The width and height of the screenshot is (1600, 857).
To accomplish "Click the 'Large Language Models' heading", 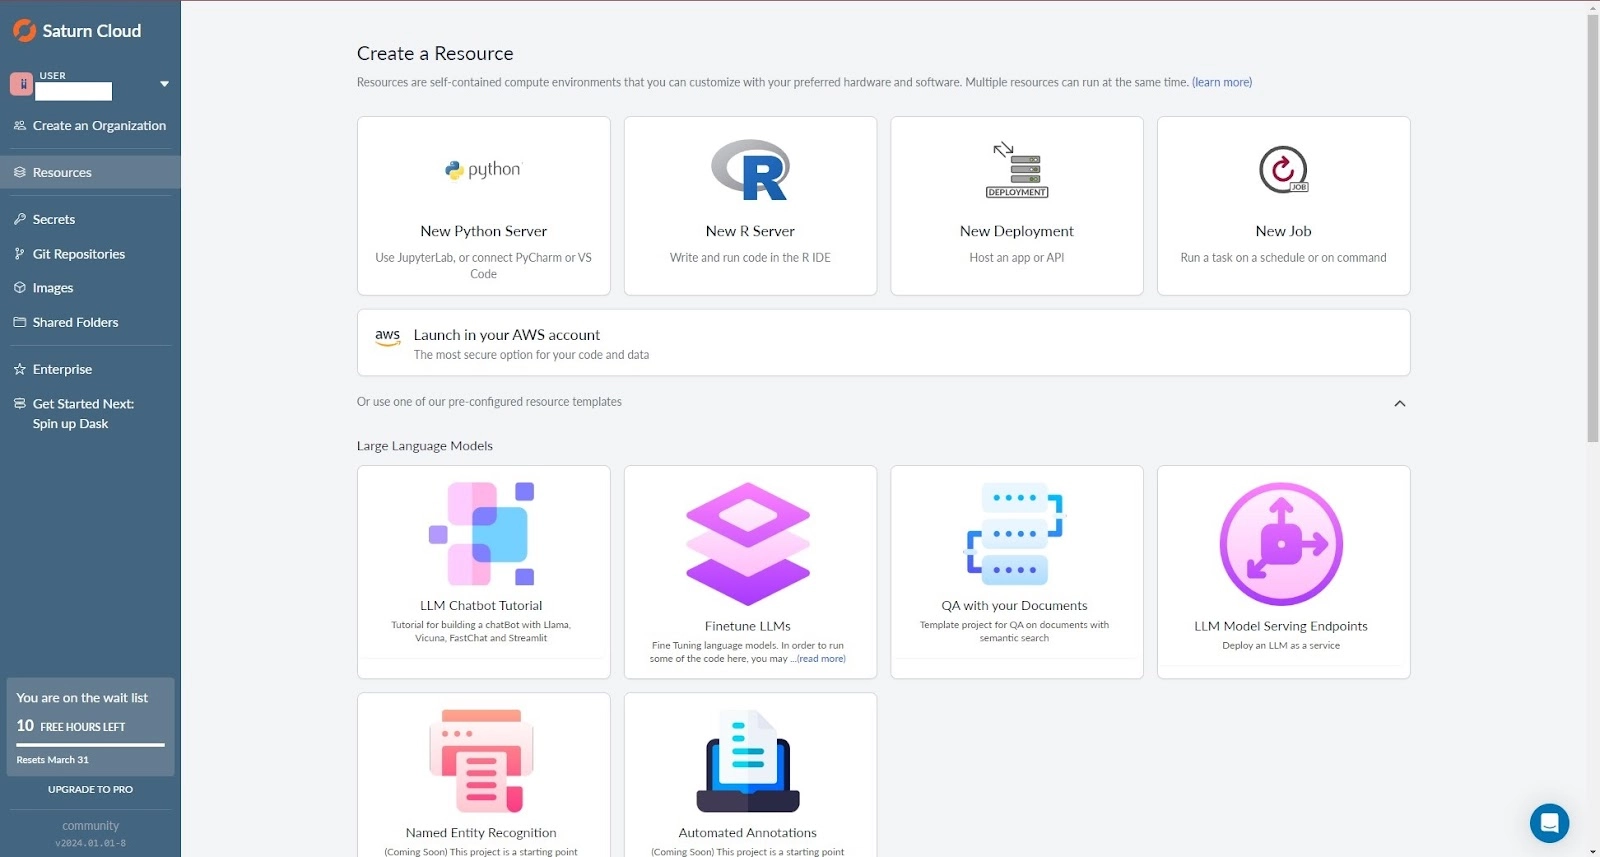I will tap(425, 446).
